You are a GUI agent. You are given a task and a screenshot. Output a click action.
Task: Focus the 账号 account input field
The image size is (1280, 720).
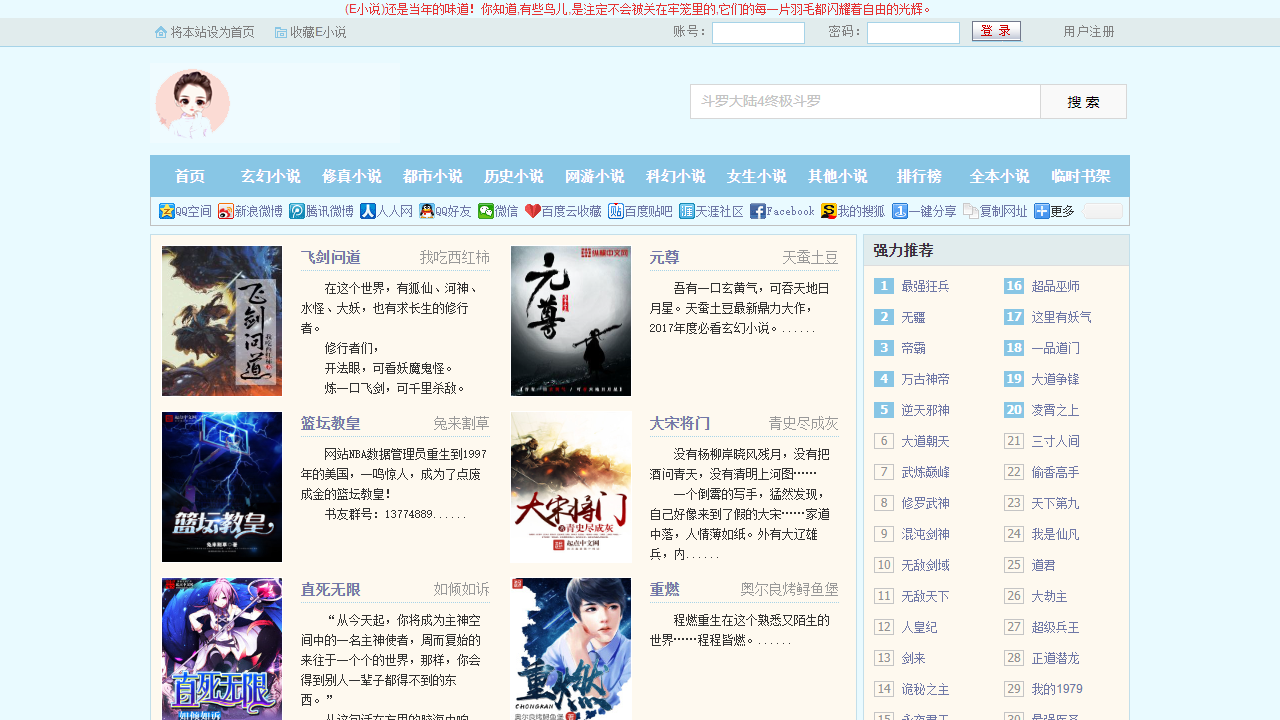(758, 33)
